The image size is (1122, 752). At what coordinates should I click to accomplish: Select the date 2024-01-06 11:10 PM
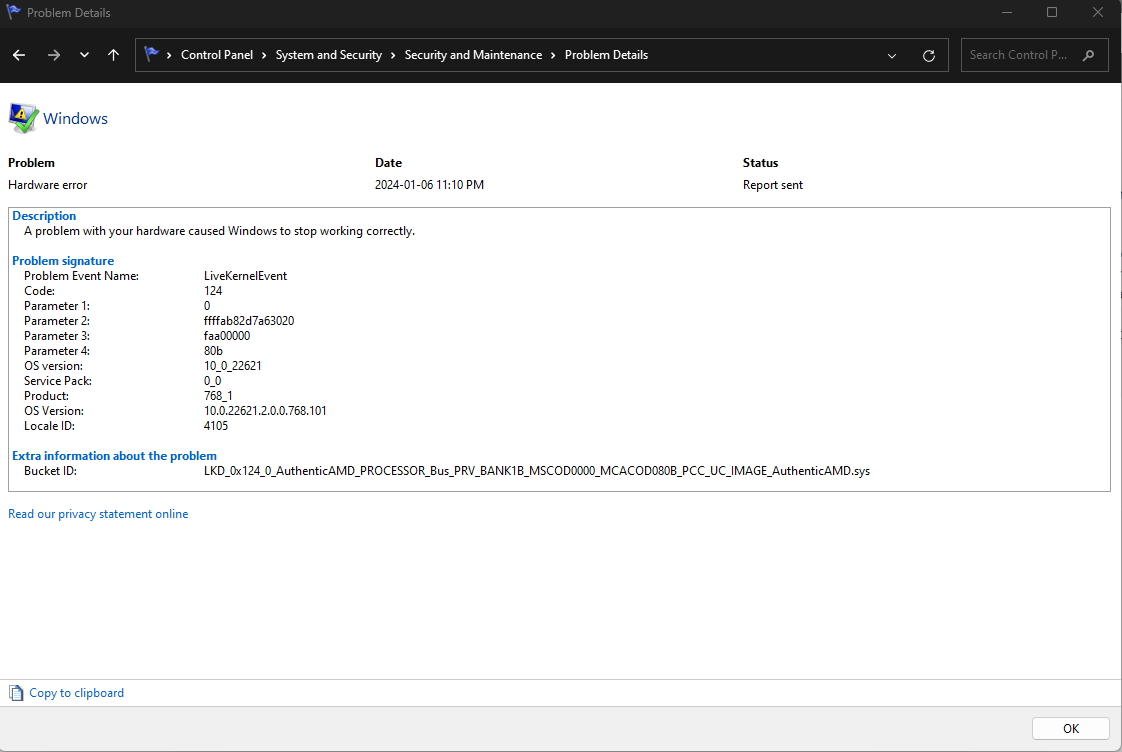pos(429,185)
